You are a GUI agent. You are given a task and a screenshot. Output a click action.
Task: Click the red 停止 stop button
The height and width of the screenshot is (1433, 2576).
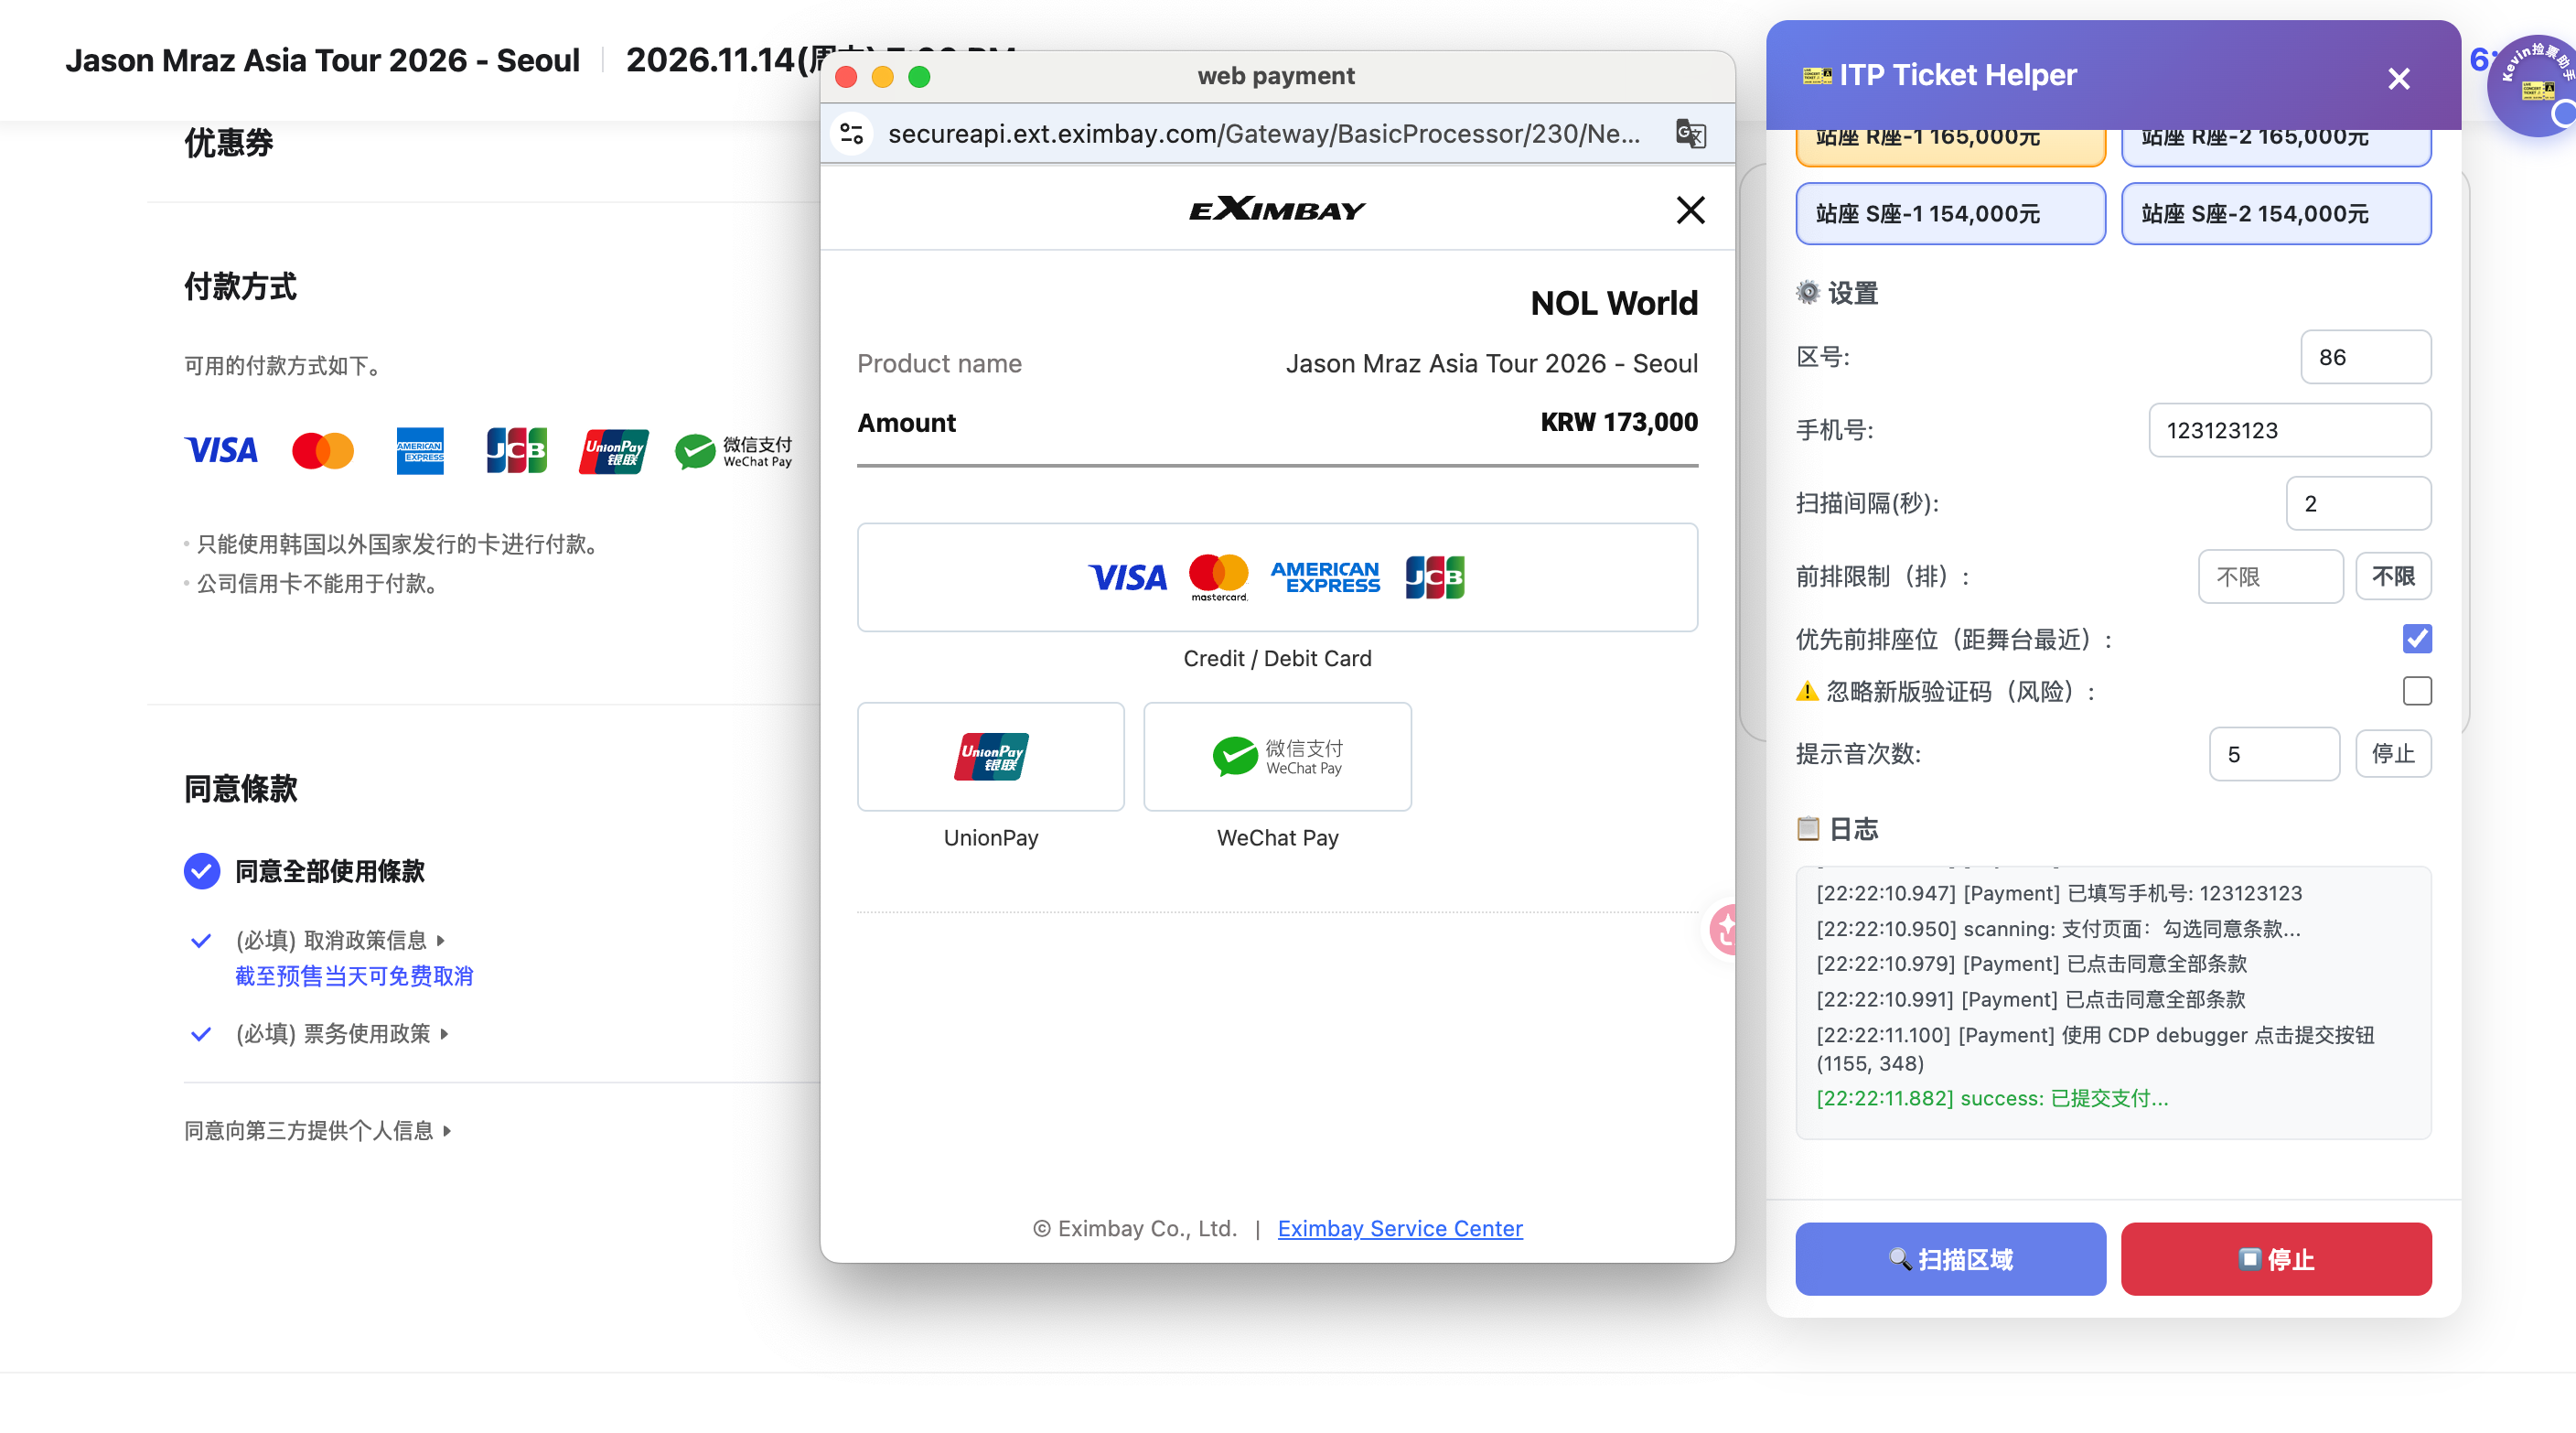pyautogui.click(x=2275, y=1258)
